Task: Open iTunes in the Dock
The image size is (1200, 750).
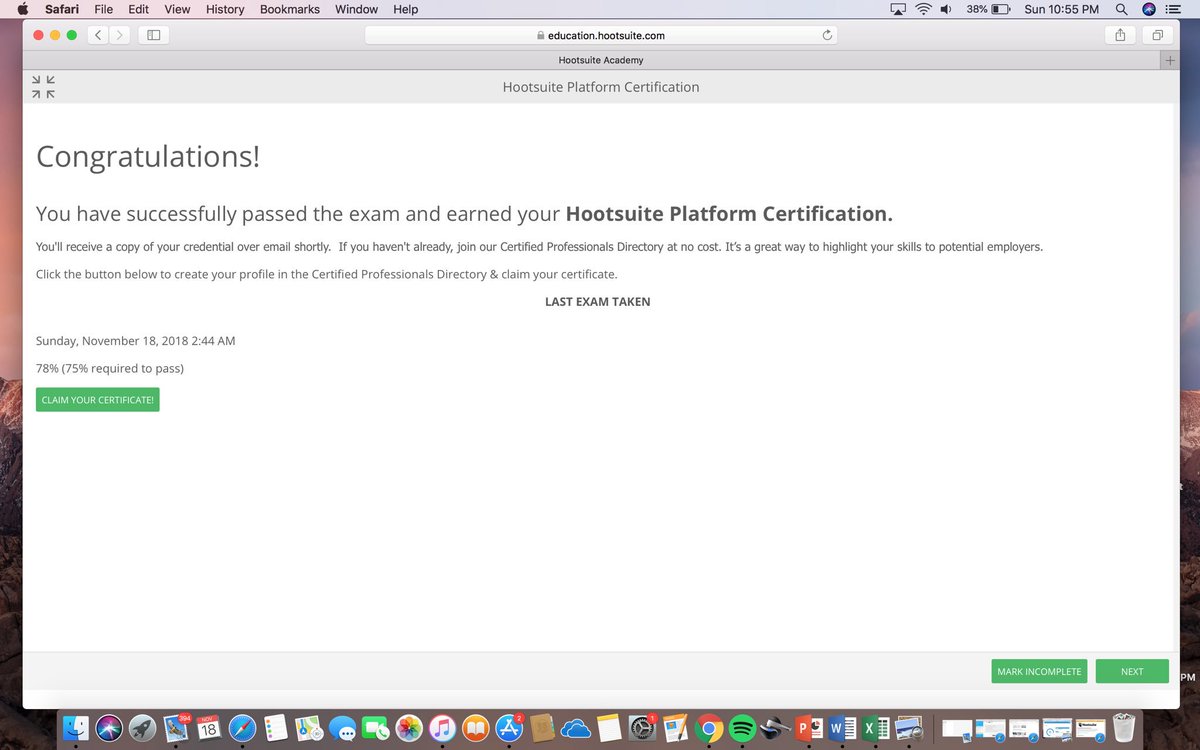Action: click(442, 728)
